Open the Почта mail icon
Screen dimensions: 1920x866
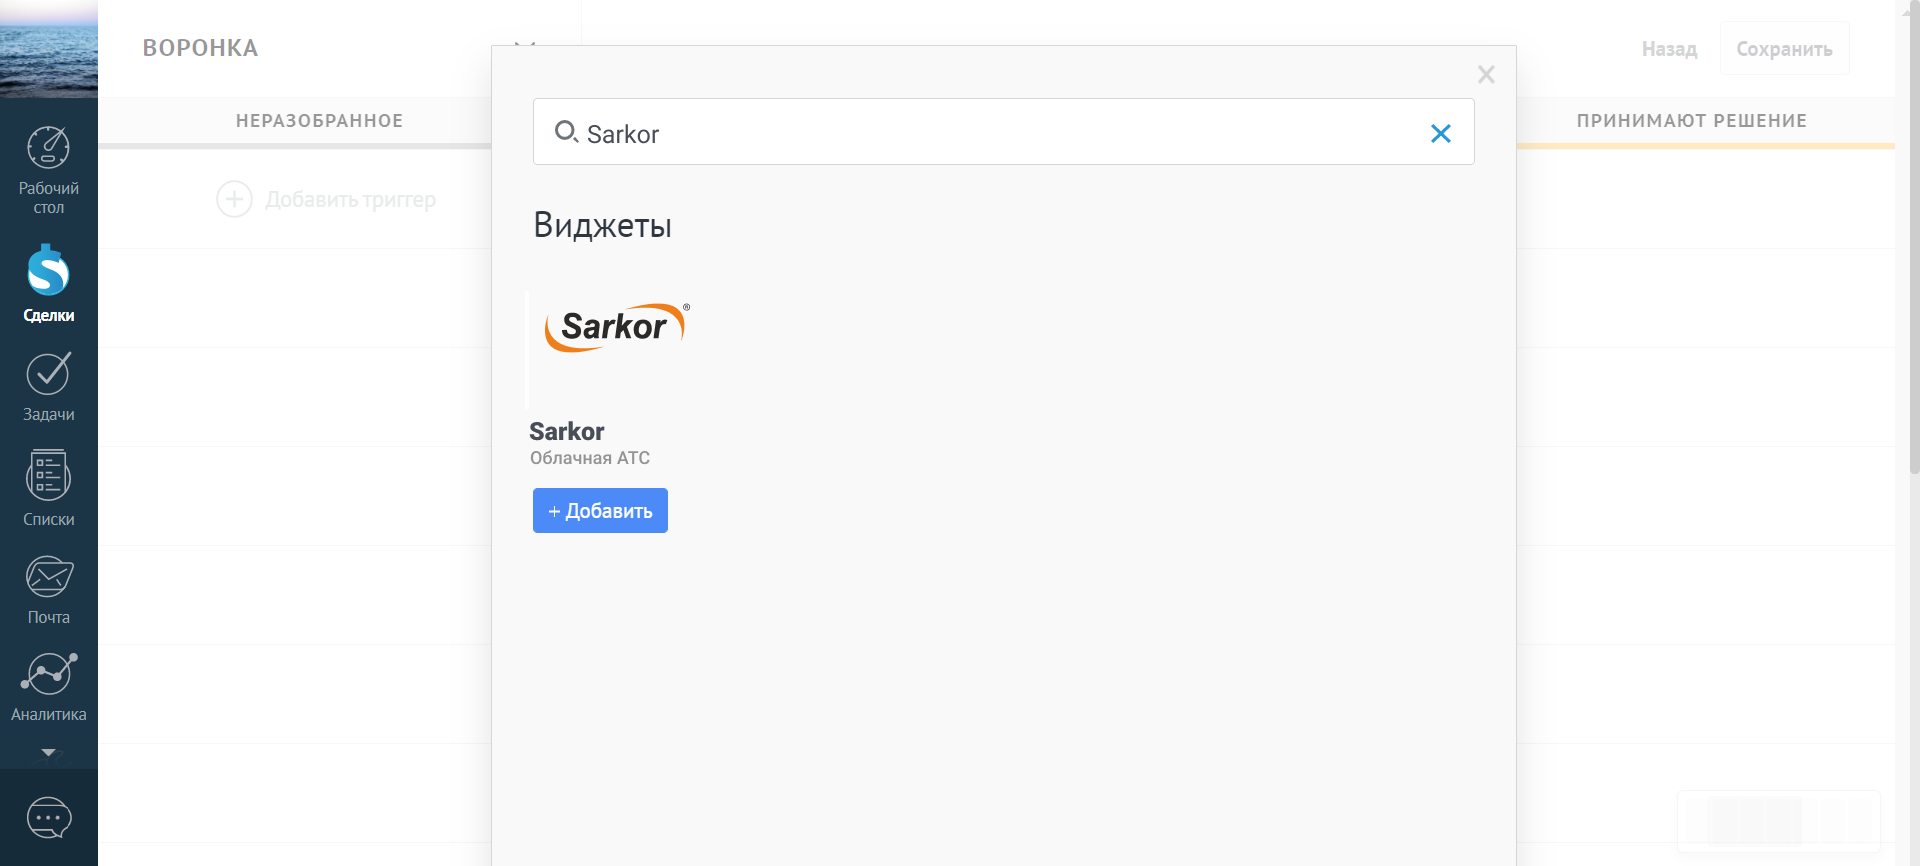(x=48, y=590)
